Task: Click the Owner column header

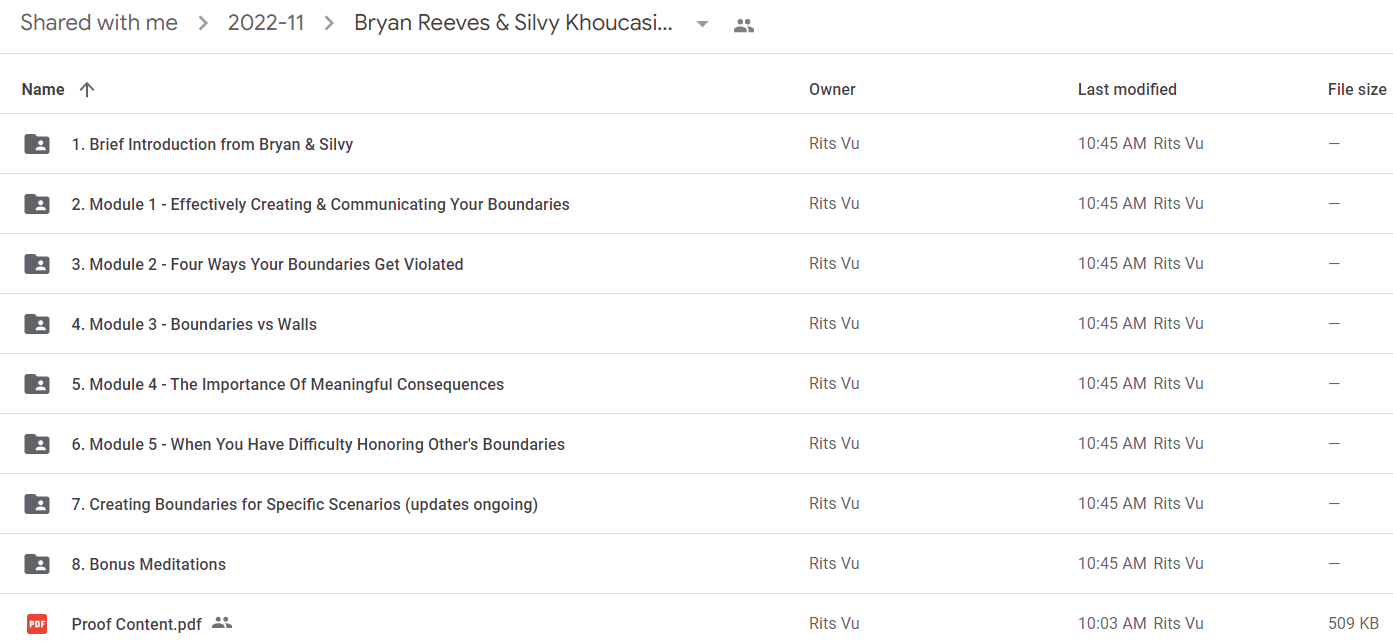Action: [x=832, y=89]
